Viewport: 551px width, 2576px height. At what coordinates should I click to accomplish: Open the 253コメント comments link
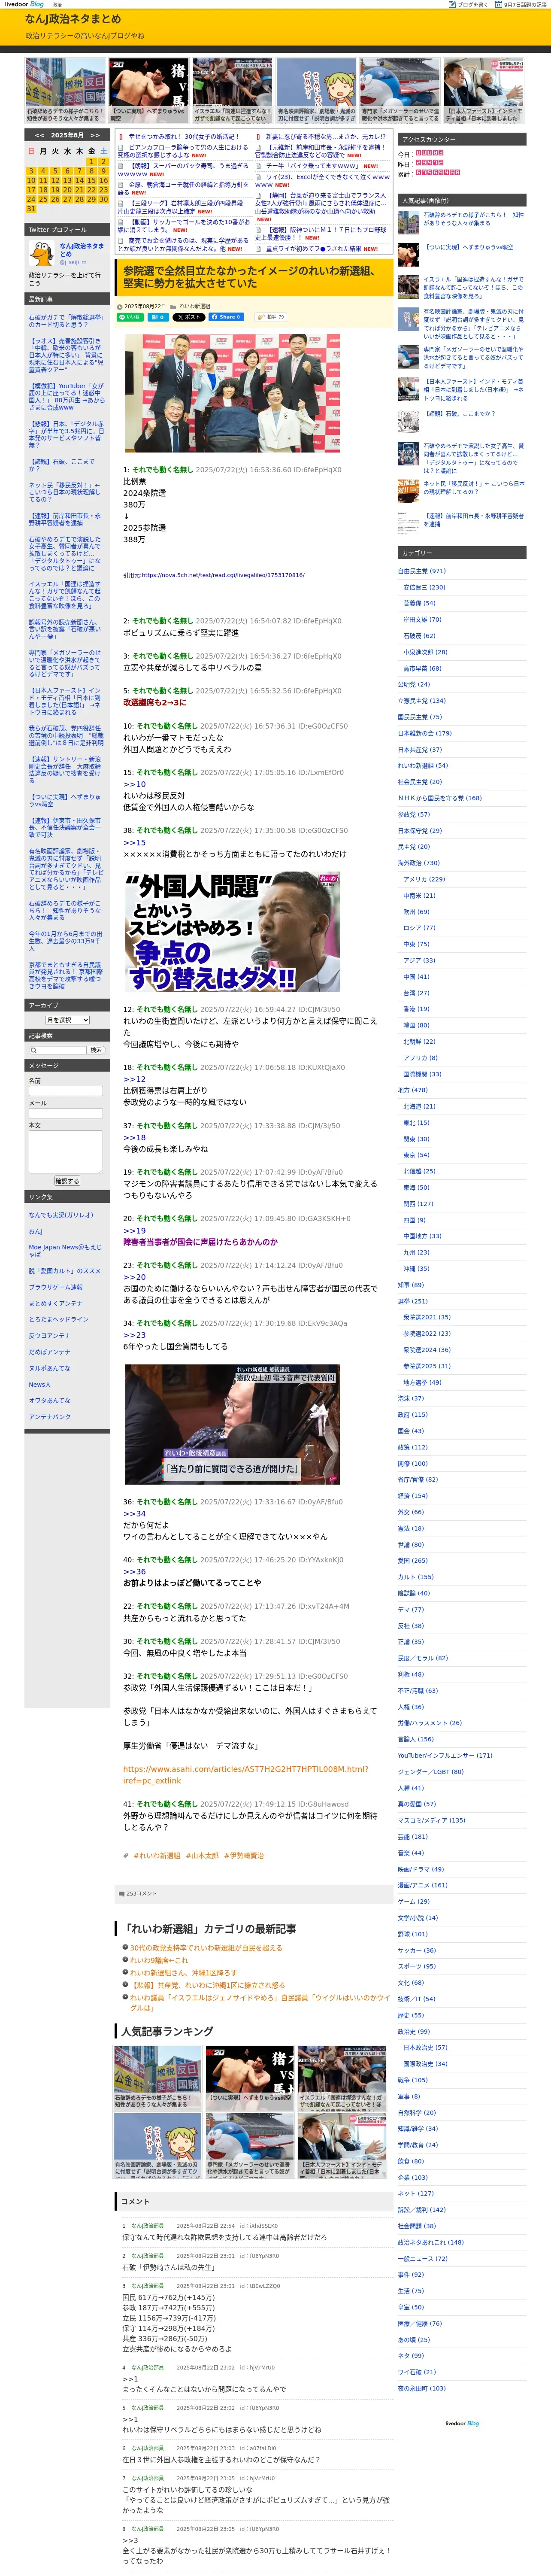tap(141, 1893)
